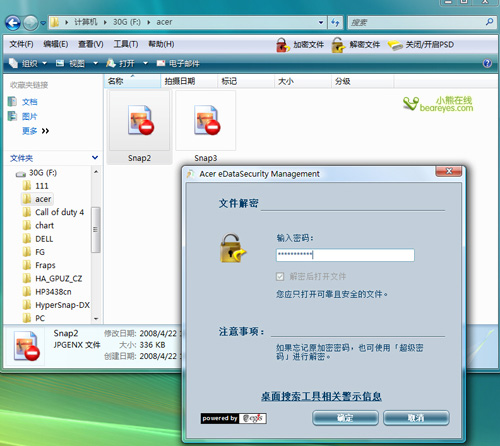Click the 30G (F:) breadcrumb
This screenshot has width=500, height=446.
127,22
